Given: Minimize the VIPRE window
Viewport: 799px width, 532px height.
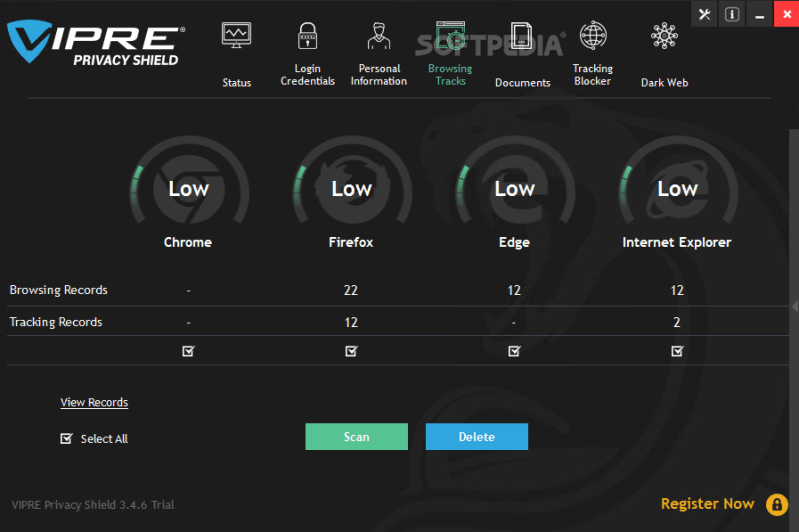Looking at the screenshot, I should tap(759, 14).
